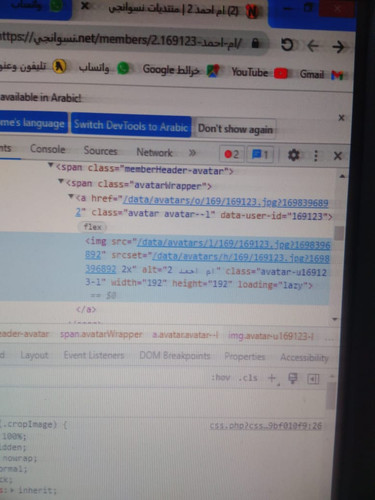The image size is (375, 500).
Task: Open the Google Maps bookmark
Action: 181,70
